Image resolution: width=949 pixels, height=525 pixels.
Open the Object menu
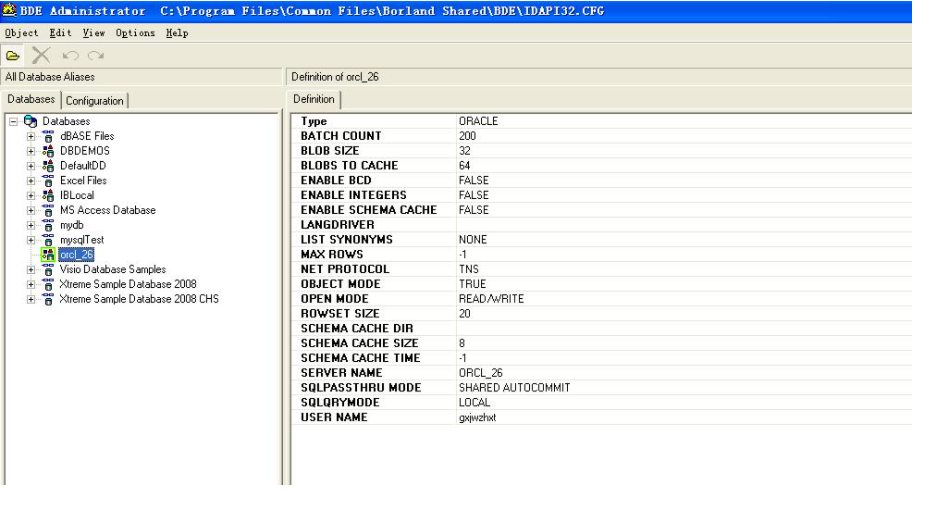pos(21,33)
